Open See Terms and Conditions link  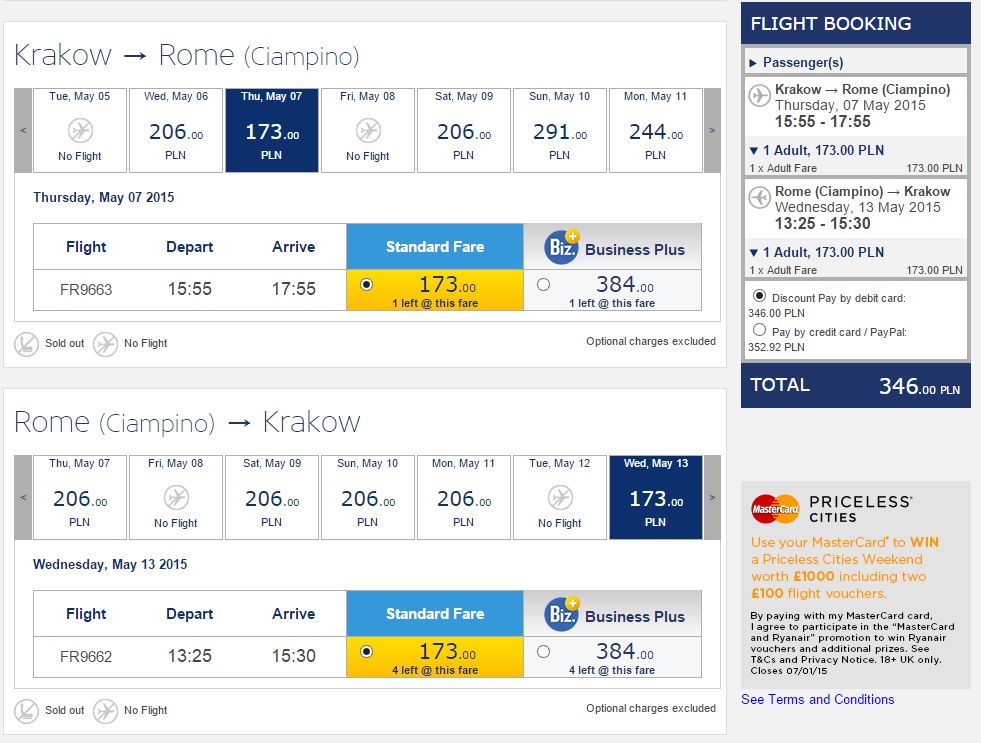tap(818, 699)
